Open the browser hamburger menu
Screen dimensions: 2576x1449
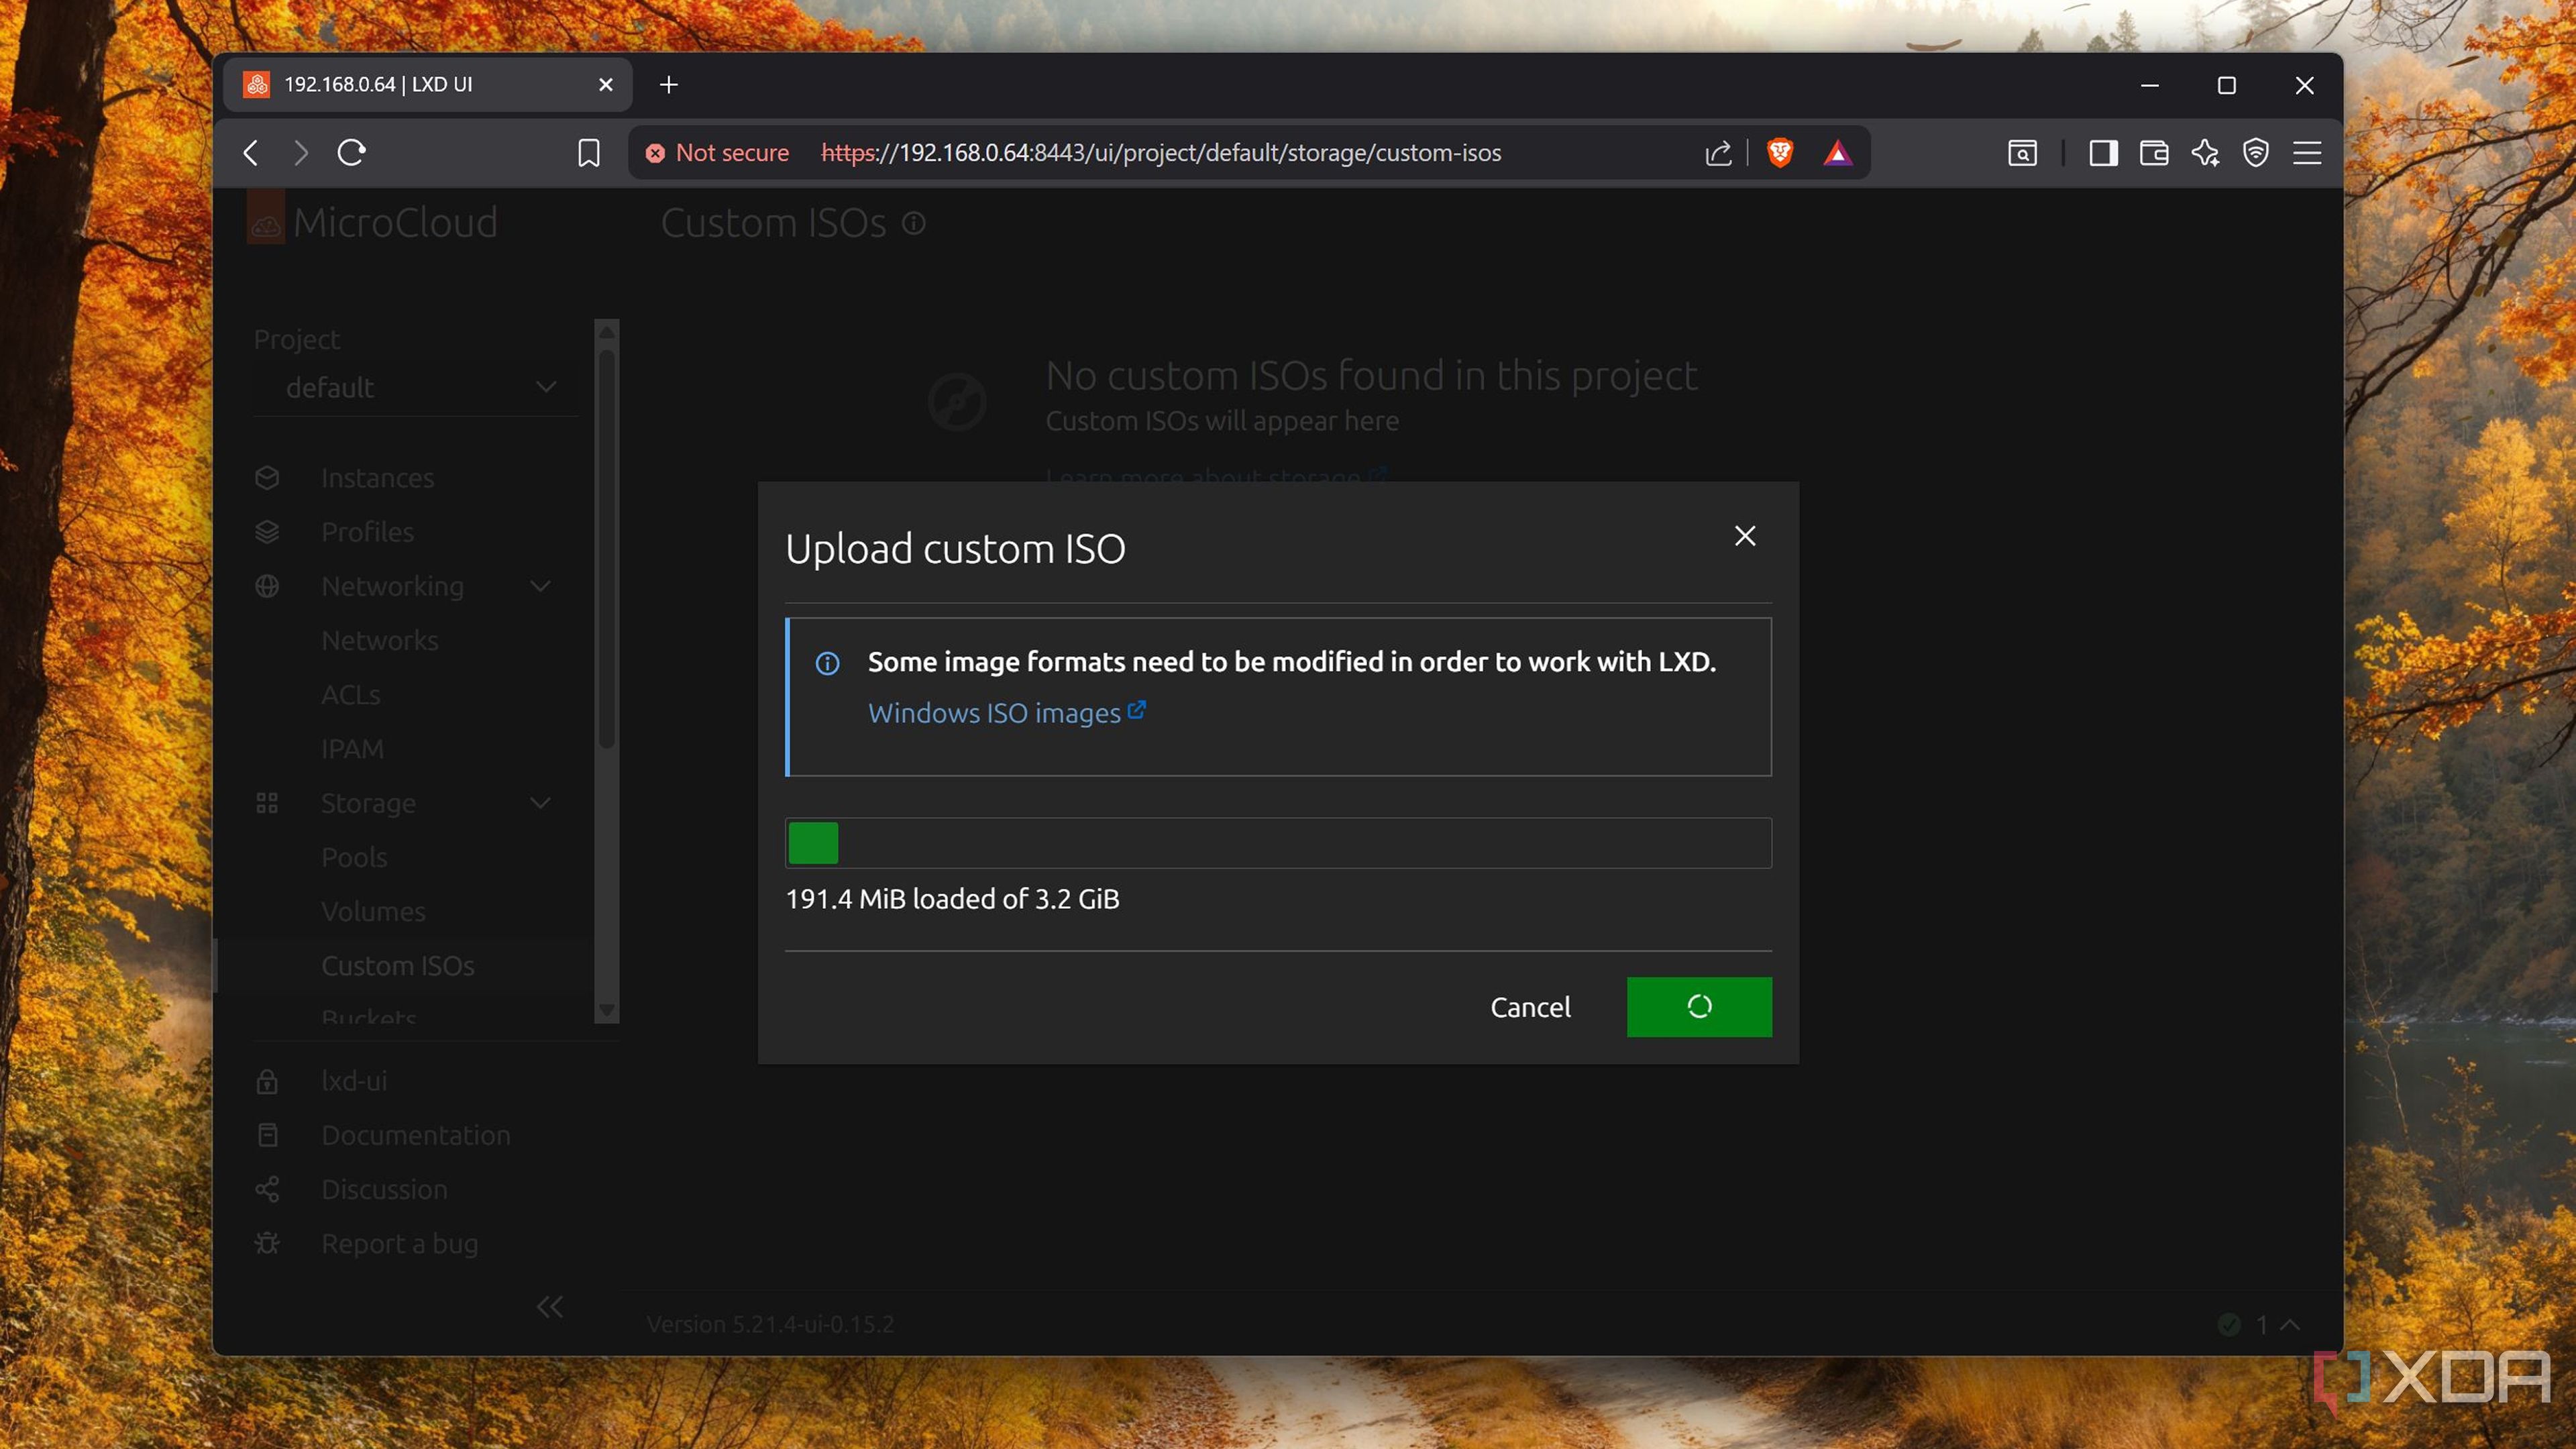point(2307,153)
